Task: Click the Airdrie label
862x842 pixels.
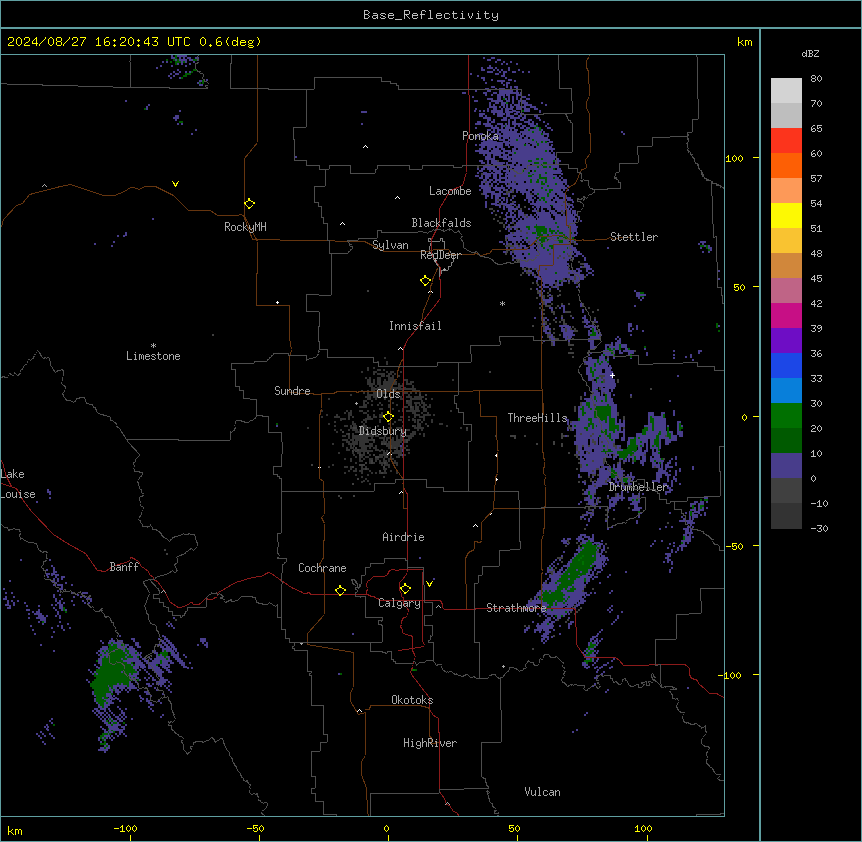Action: (x=404, y=537)
